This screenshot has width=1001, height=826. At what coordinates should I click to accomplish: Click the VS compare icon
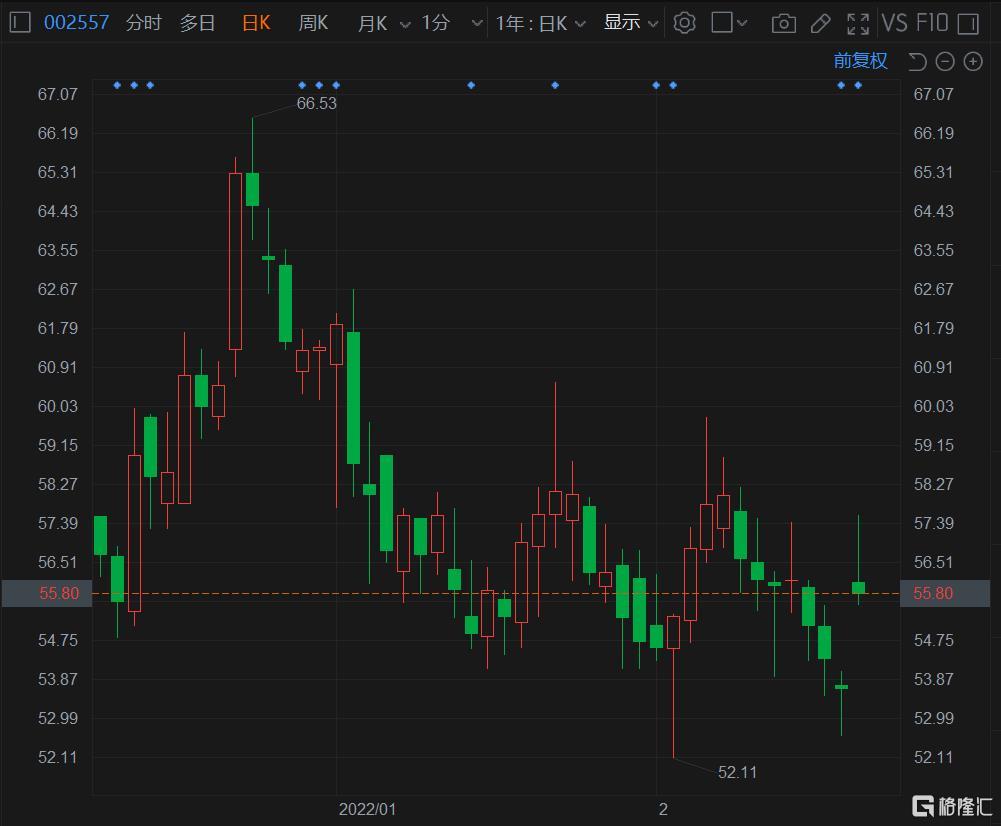(894, 23)
